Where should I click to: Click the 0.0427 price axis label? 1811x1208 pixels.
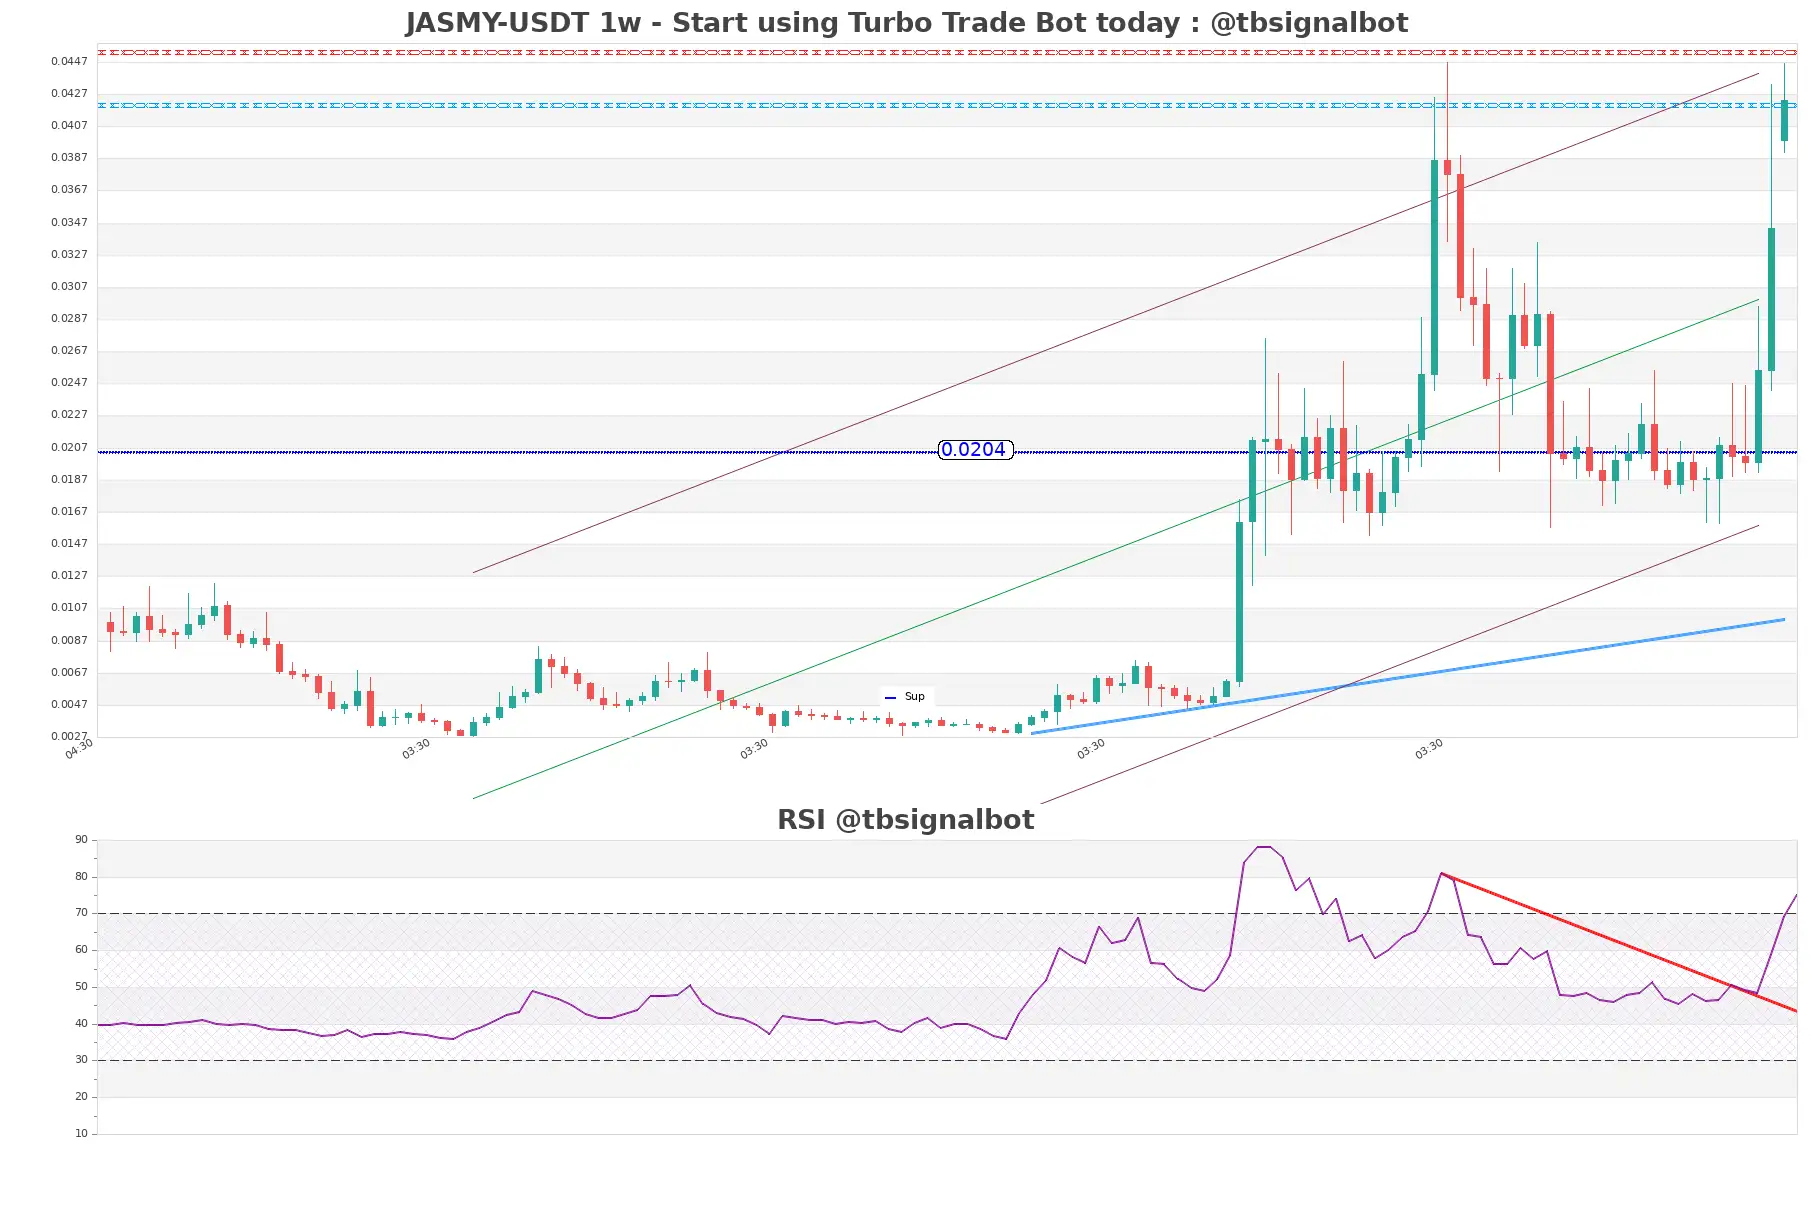[x=69, y=93]
